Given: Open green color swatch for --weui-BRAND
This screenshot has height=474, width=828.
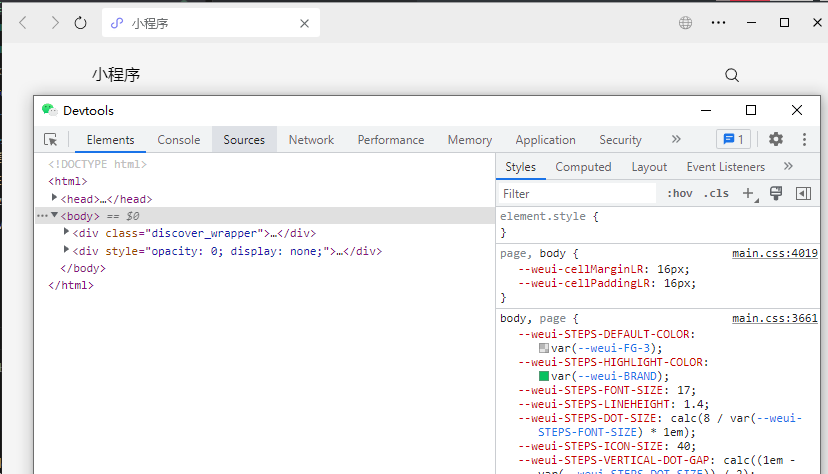Looking at the screenshot, I should [543, 376].
